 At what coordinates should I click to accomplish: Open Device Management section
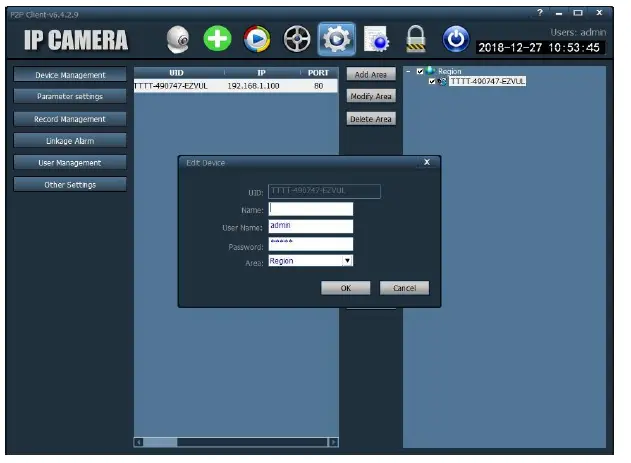pyautogui.click(x=70, y=75)
